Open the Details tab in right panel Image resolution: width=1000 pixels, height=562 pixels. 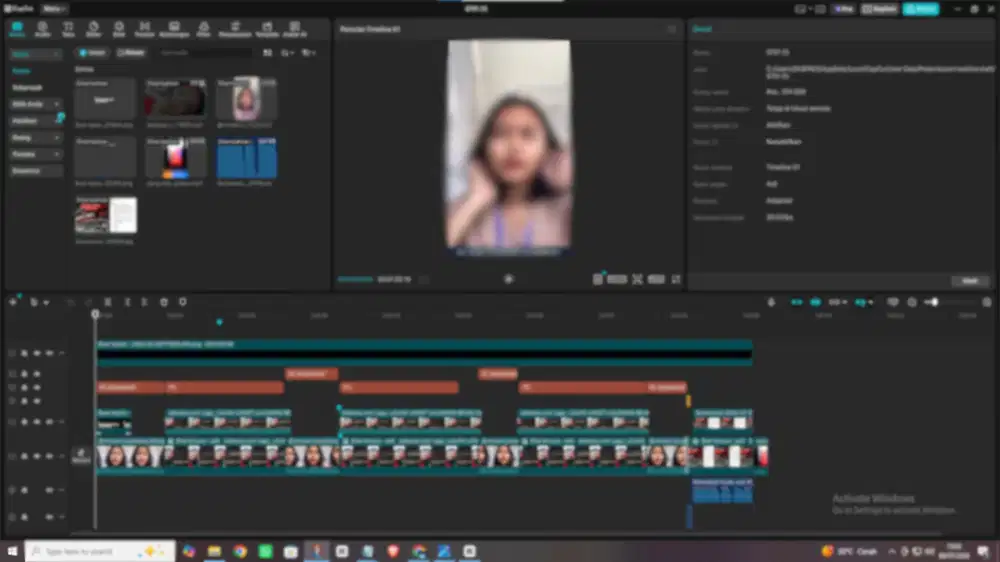click(x=702, y=29)
